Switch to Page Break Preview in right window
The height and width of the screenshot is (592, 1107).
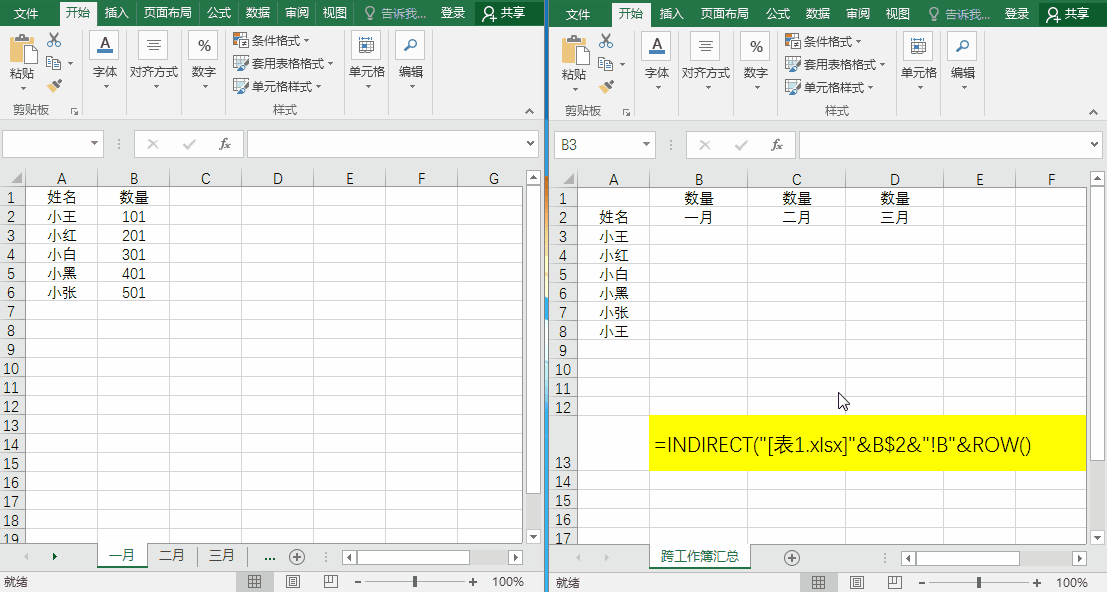pyautogui.click(x=894, y=582)
